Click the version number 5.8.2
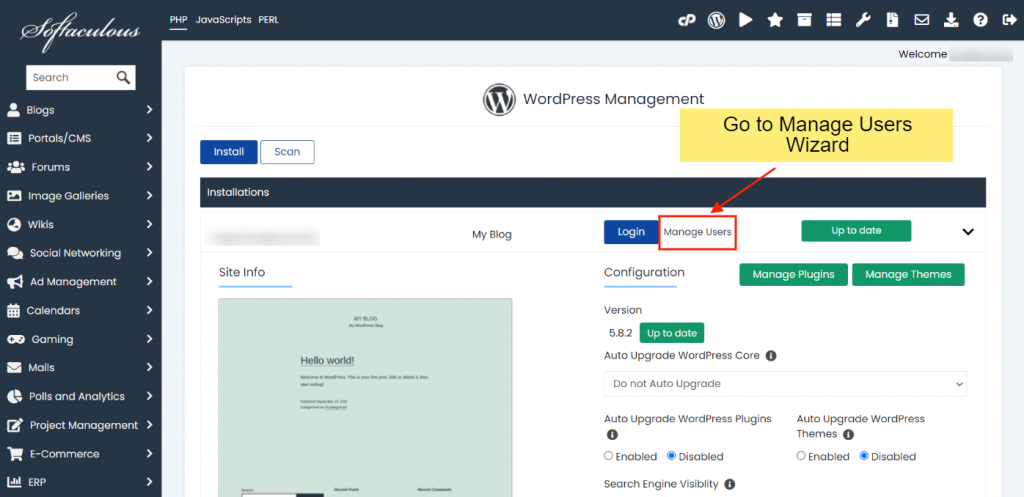1024x497 pixels. coord(620,333)
